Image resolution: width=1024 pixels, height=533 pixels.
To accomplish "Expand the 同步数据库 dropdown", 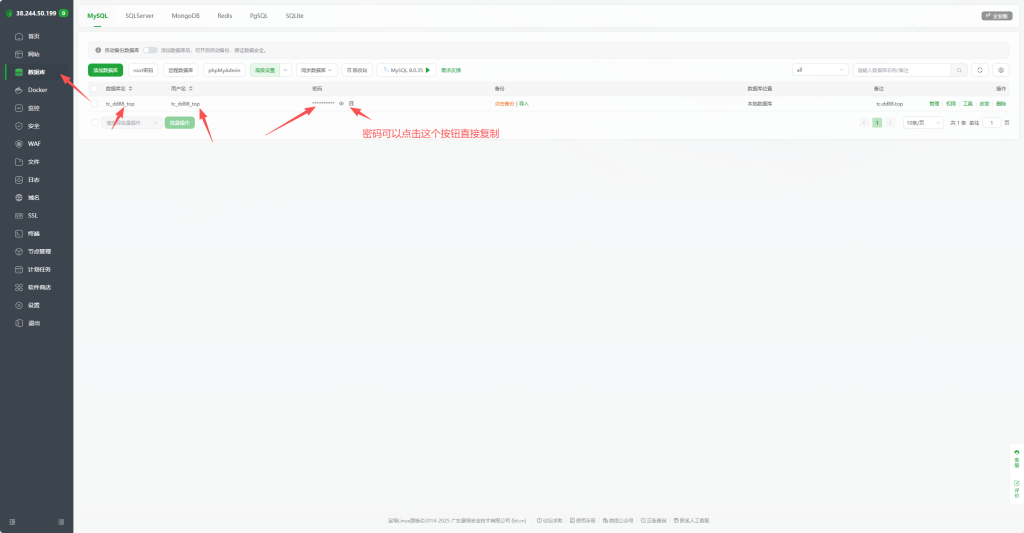I will click(318, 70).
